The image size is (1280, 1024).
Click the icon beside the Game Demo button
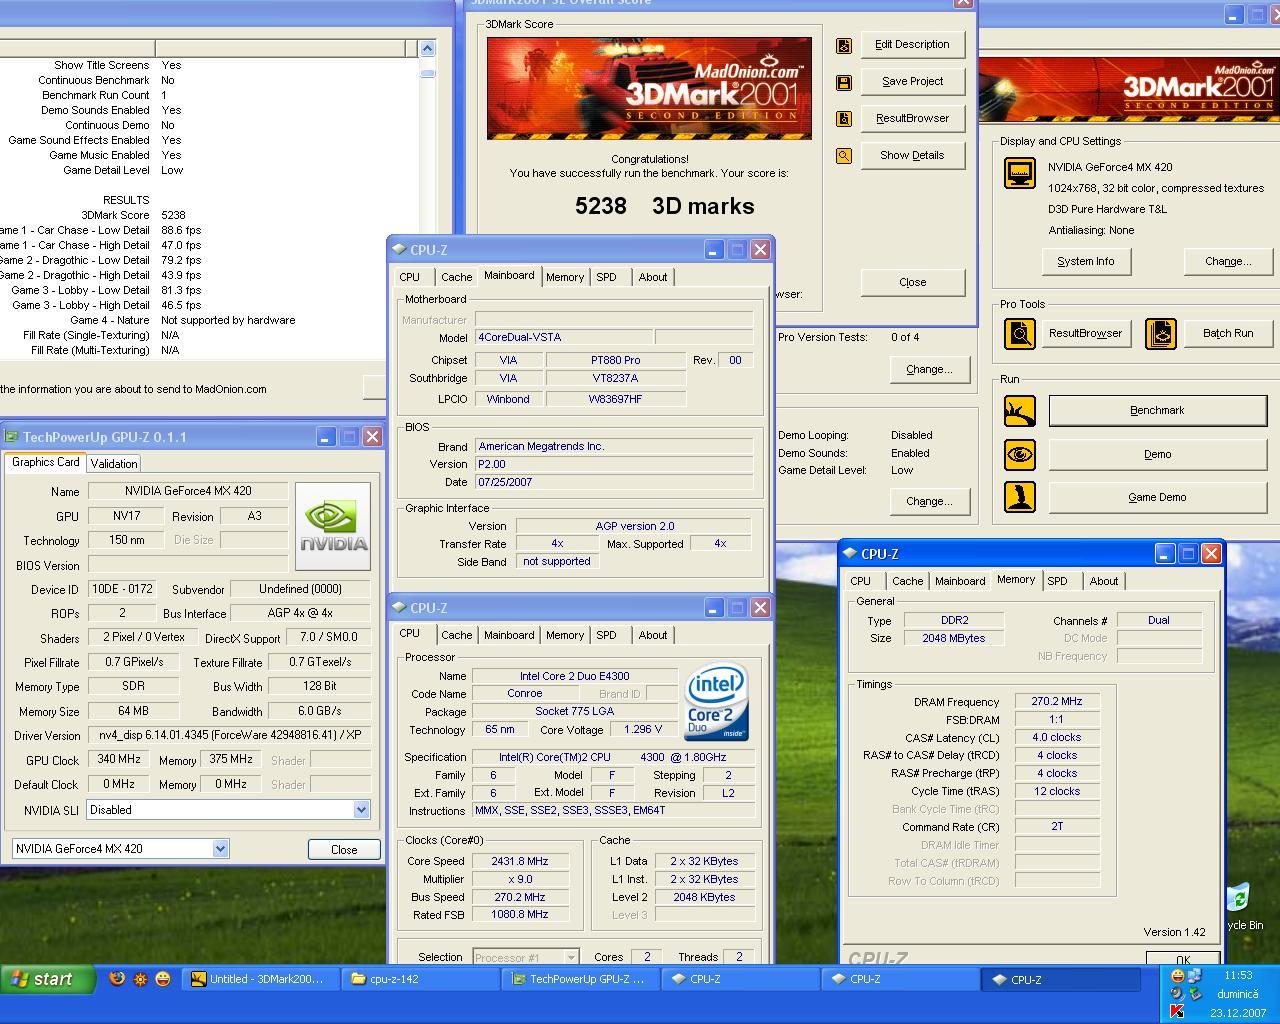(1019, 497)
